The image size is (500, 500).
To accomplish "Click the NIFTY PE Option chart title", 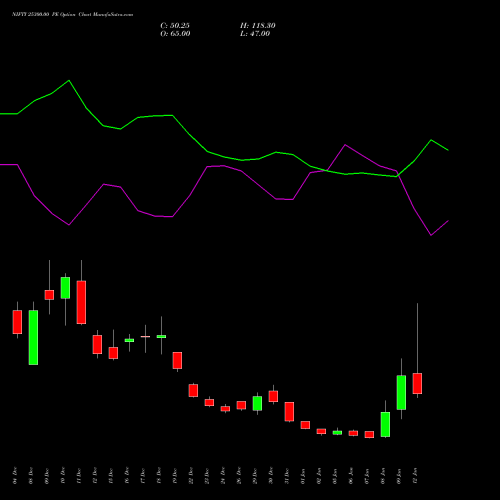I will 72,15.
